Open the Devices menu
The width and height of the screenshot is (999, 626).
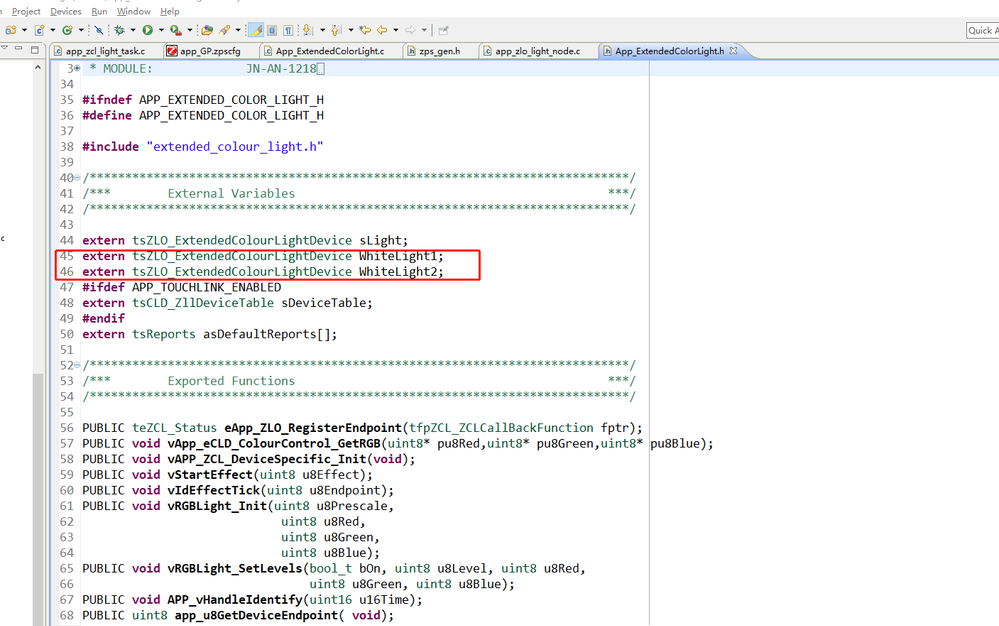coord(66,11)
